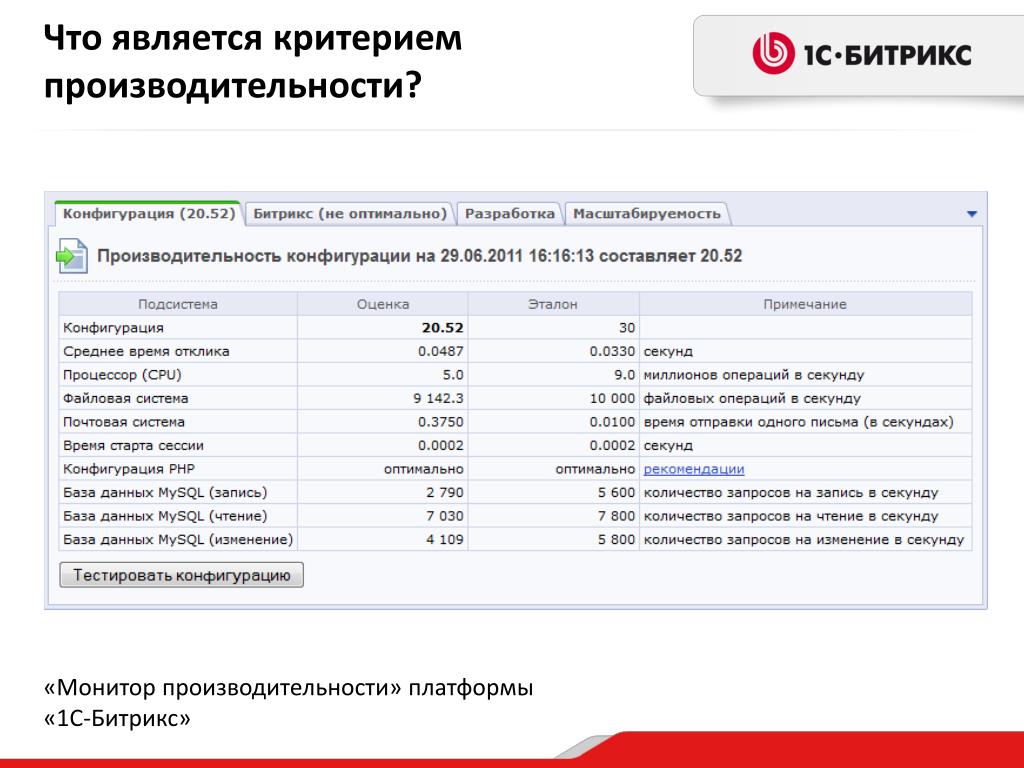Click the reference value 10 000

click(x=613, y=398)
